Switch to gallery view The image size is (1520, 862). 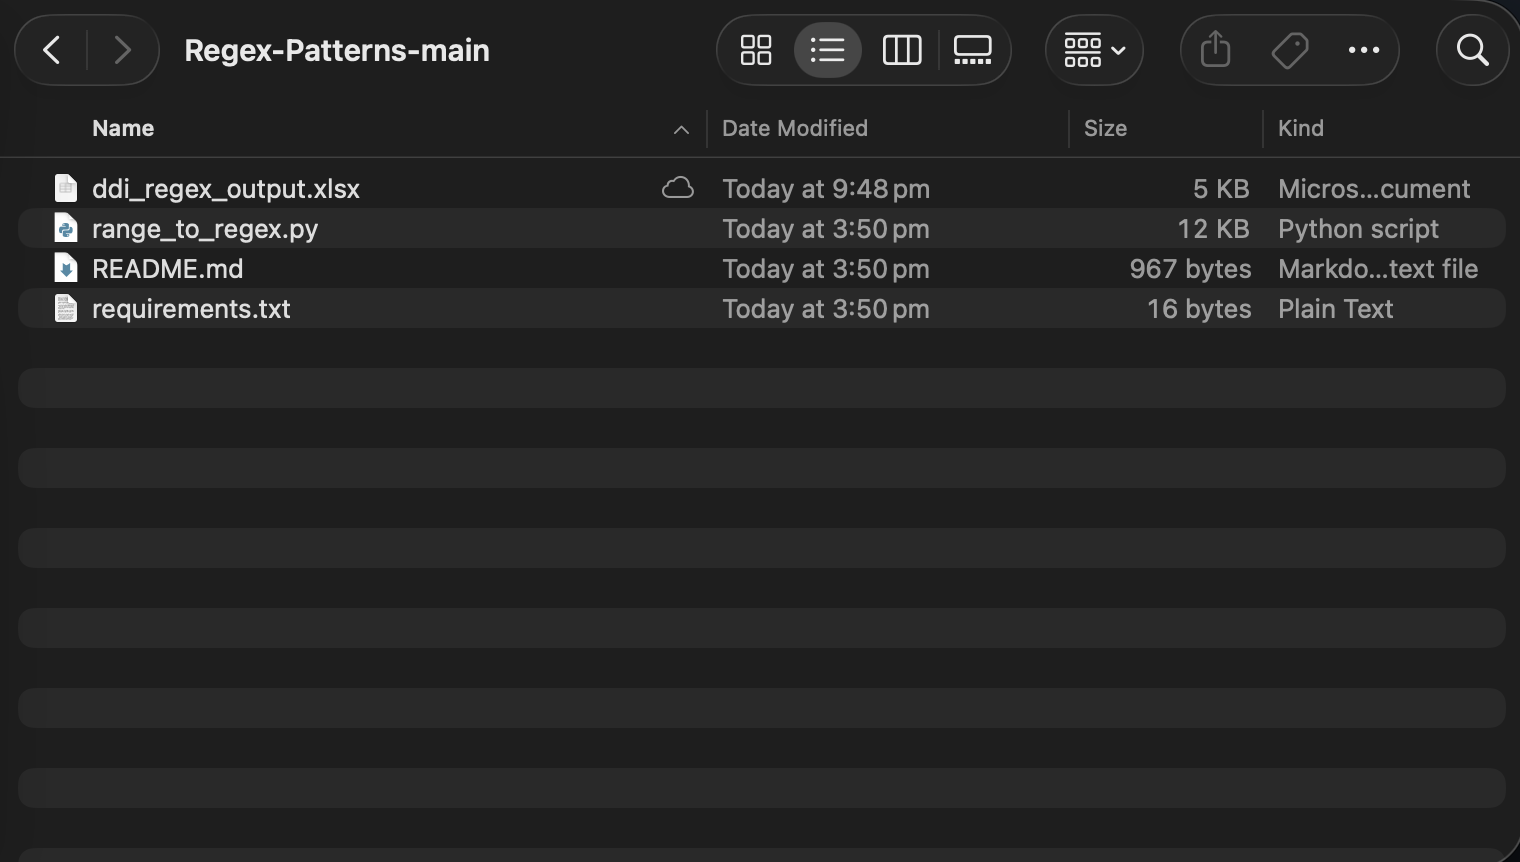[972, 50]
